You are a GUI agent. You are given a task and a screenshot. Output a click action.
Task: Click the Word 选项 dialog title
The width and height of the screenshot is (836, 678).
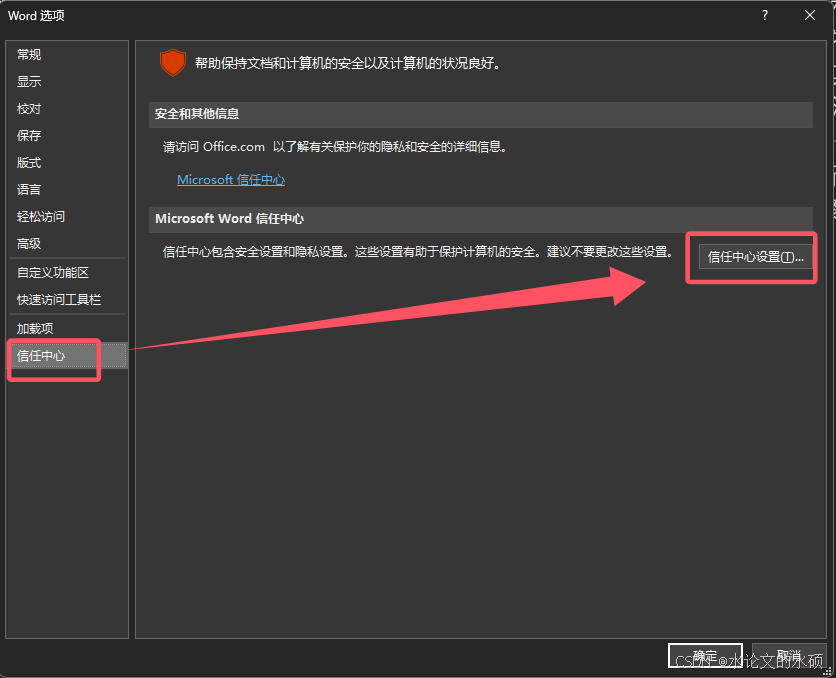[x=36, y=15]
